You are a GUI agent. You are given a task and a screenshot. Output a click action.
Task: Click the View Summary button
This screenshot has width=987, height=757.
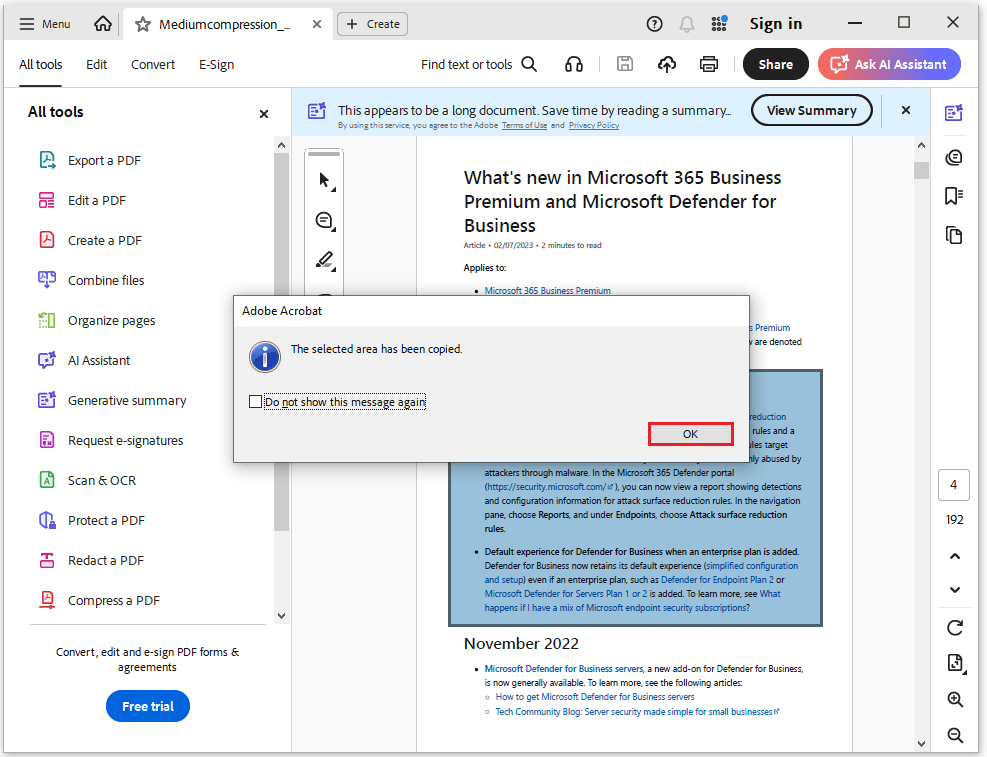pos(811,110)
